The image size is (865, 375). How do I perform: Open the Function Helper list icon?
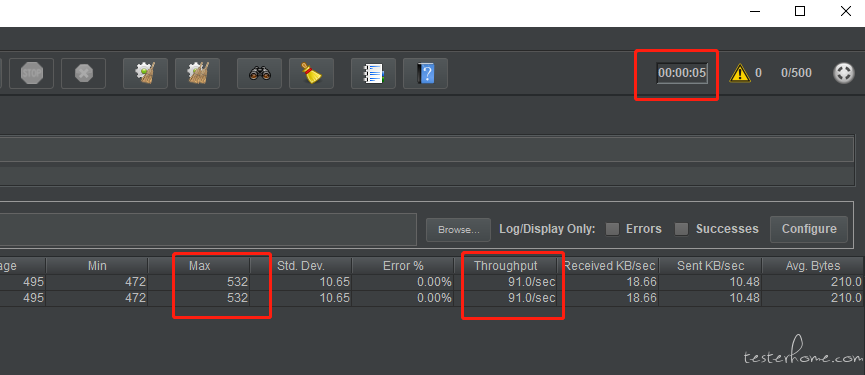373,73
